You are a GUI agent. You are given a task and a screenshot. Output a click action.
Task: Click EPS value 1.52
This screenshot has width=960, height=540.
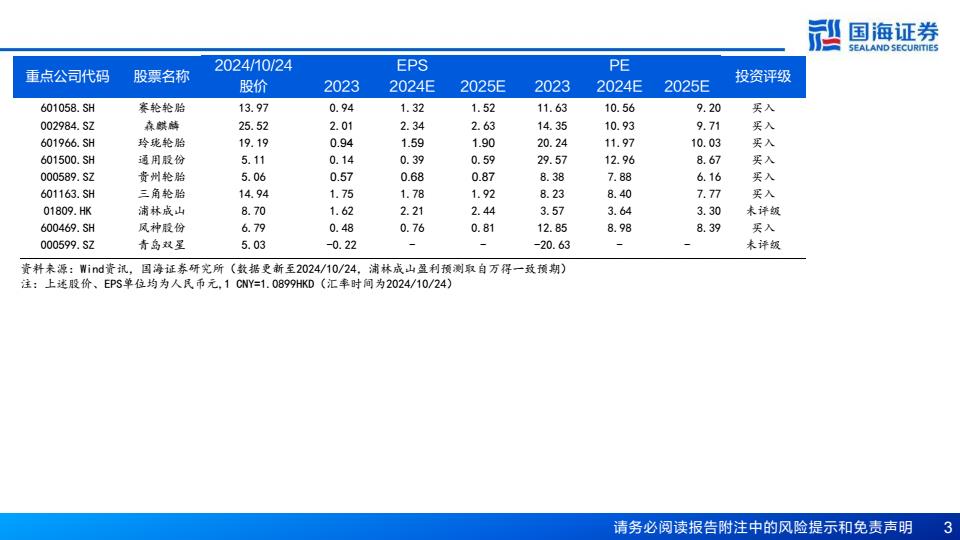pos(483,108)
